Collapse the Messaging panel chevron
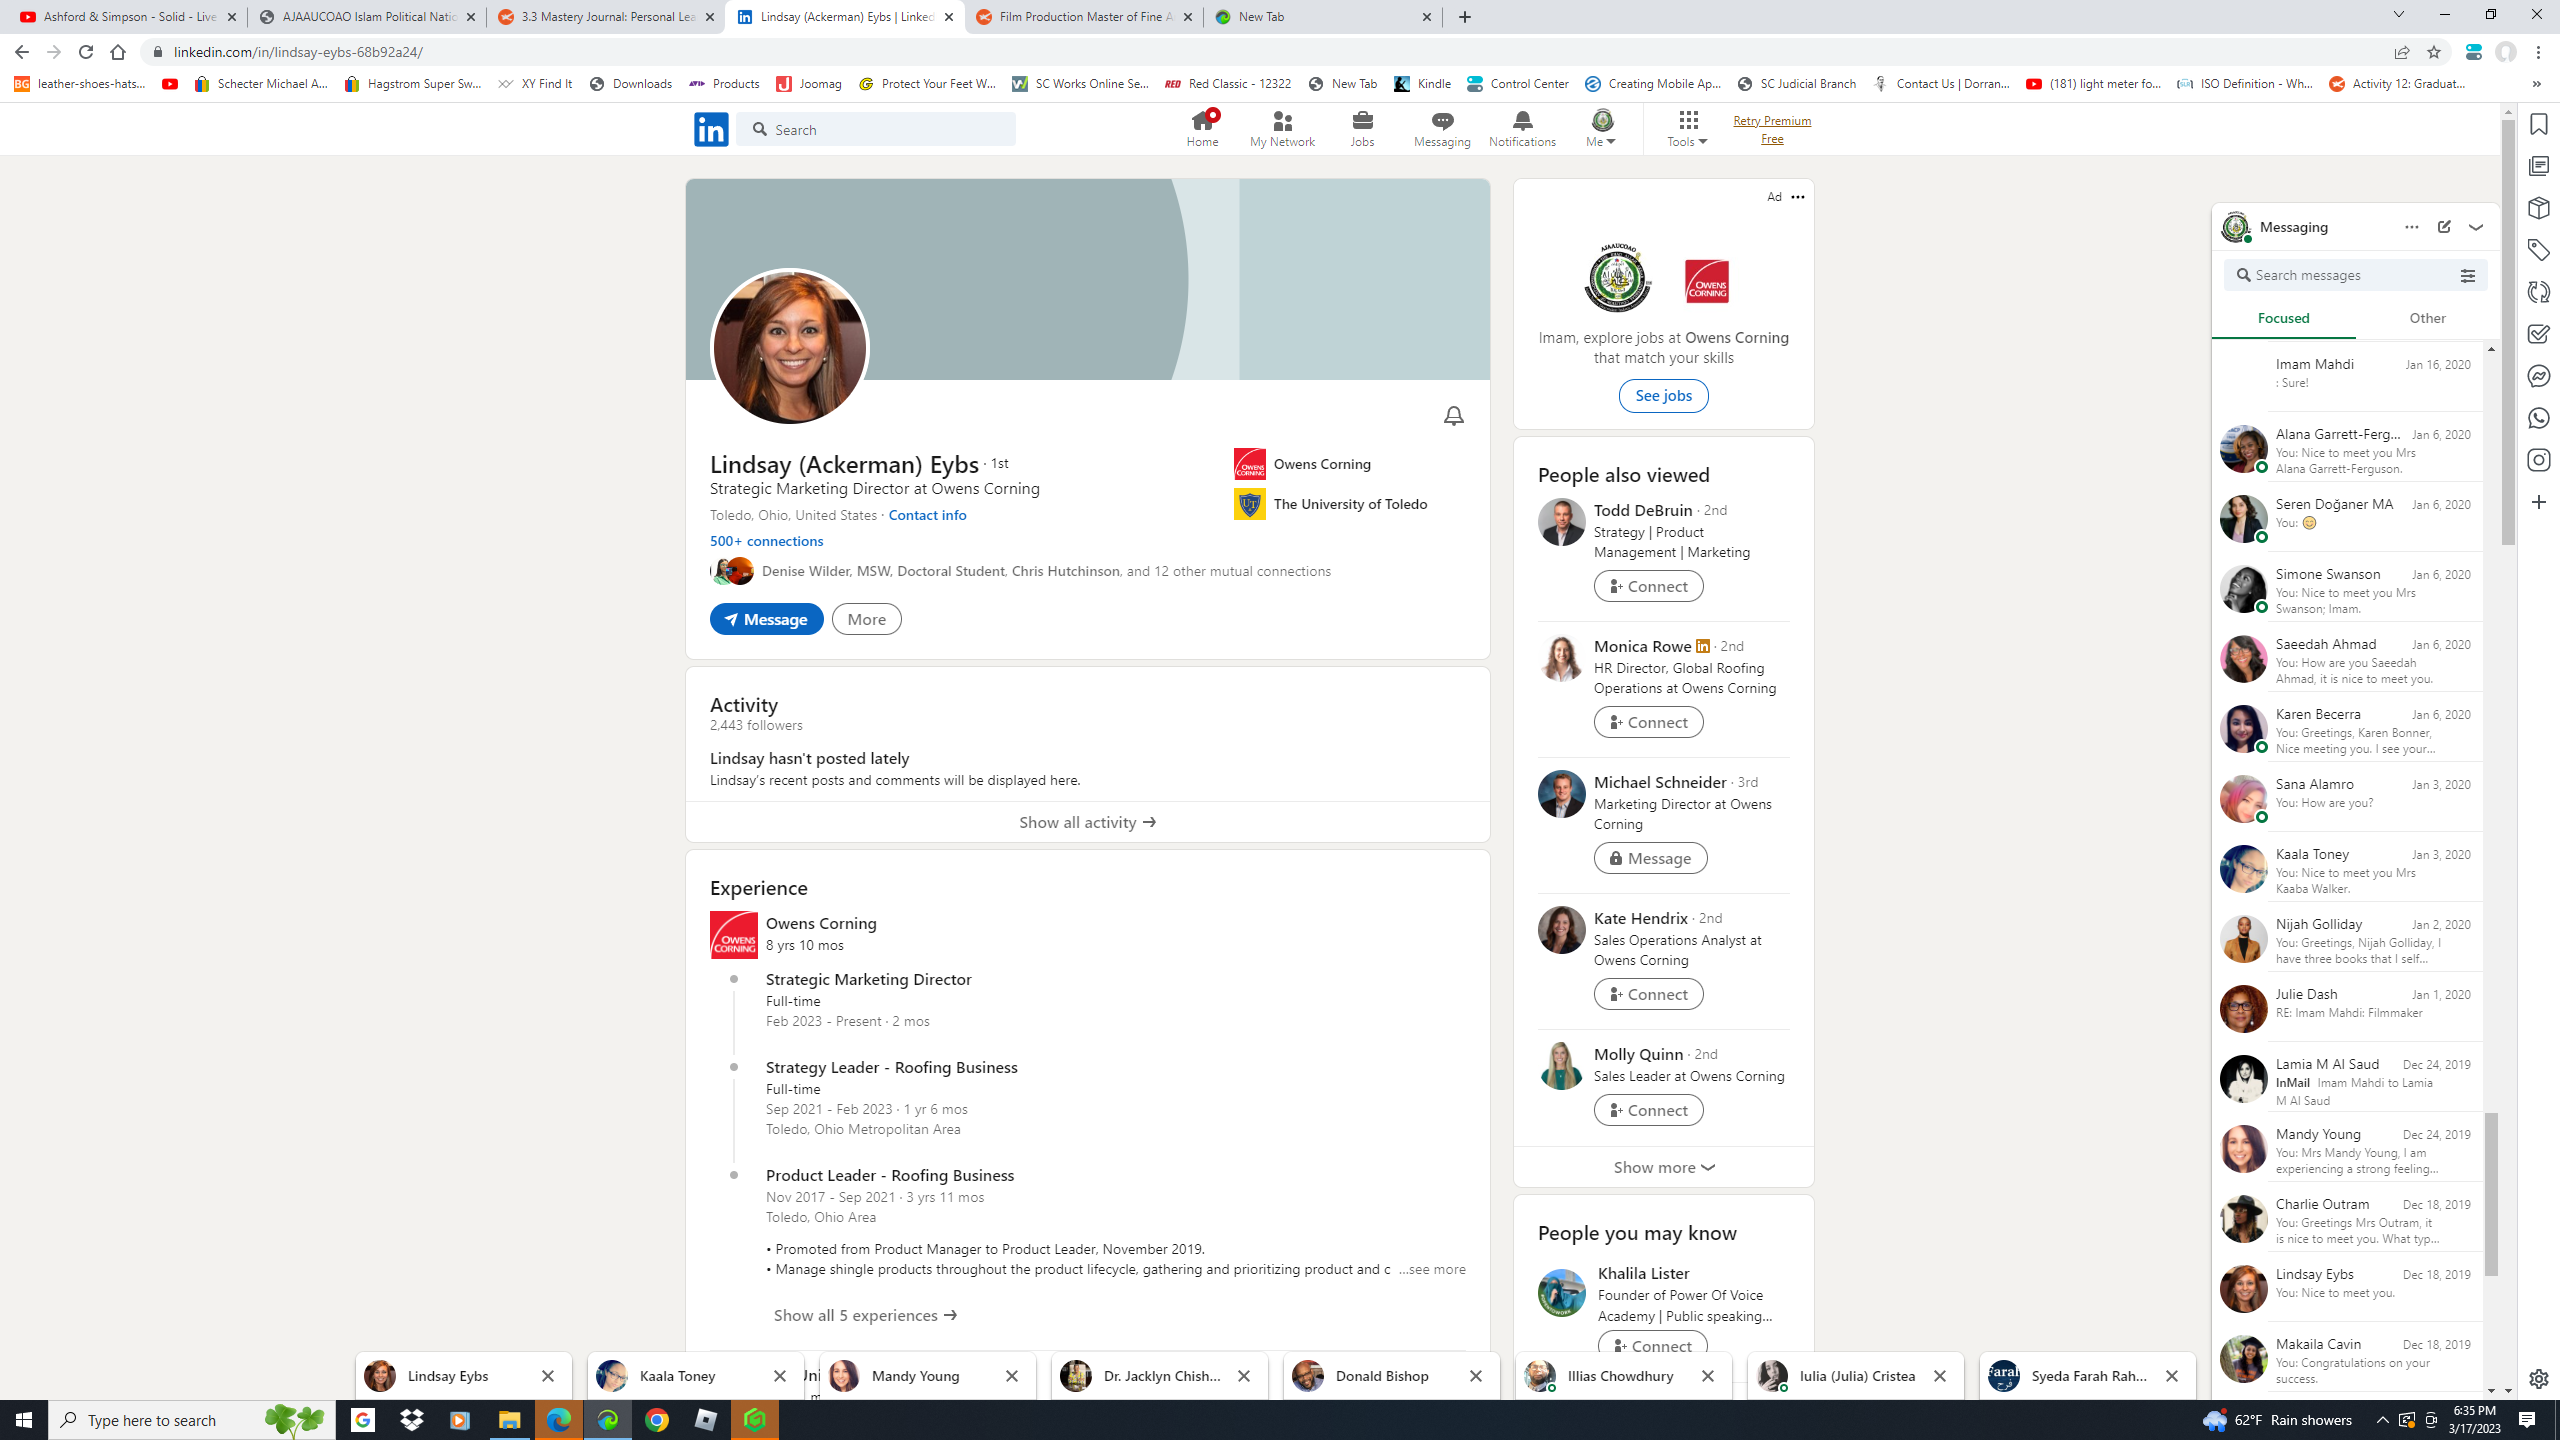This screenshot has height=1440, width=2560. tap(2476, 227)
